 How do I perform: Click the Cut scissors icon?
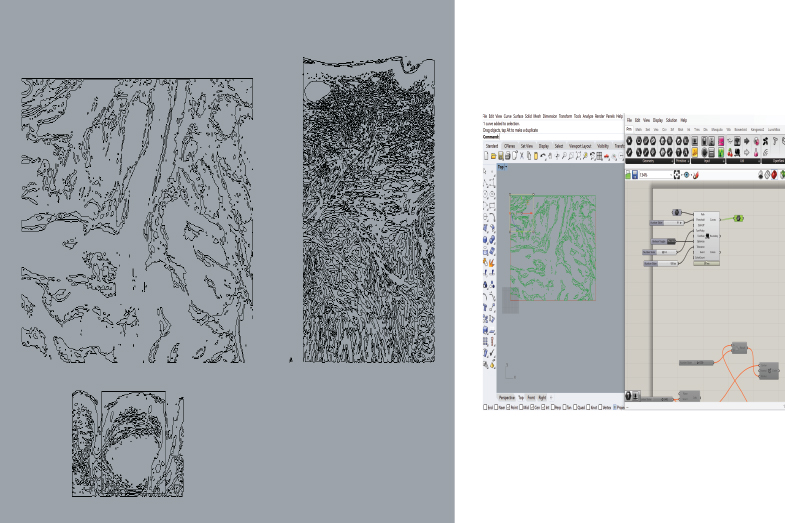coord(521,156)
